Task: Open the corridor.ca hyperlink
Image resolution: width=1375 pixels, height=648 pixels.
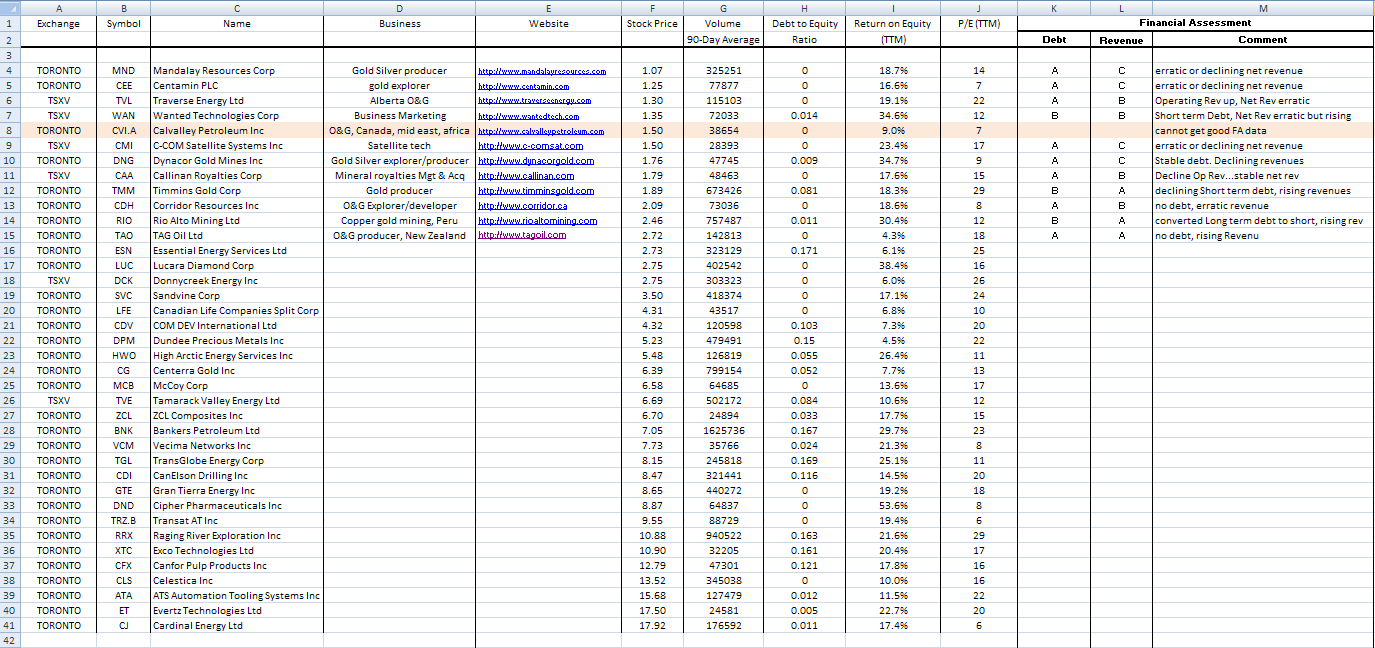Action: (x=523, y=206)
